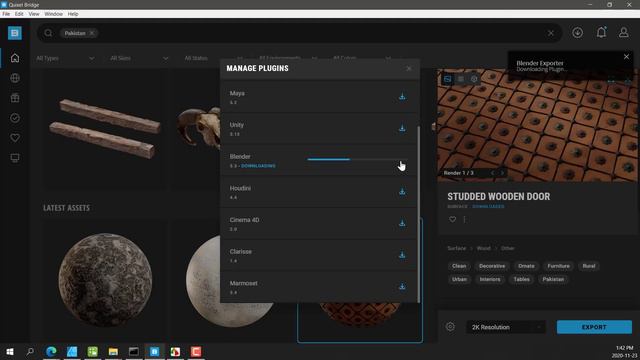
Task: Expand the All States filter dropdown
Action: 213,58
